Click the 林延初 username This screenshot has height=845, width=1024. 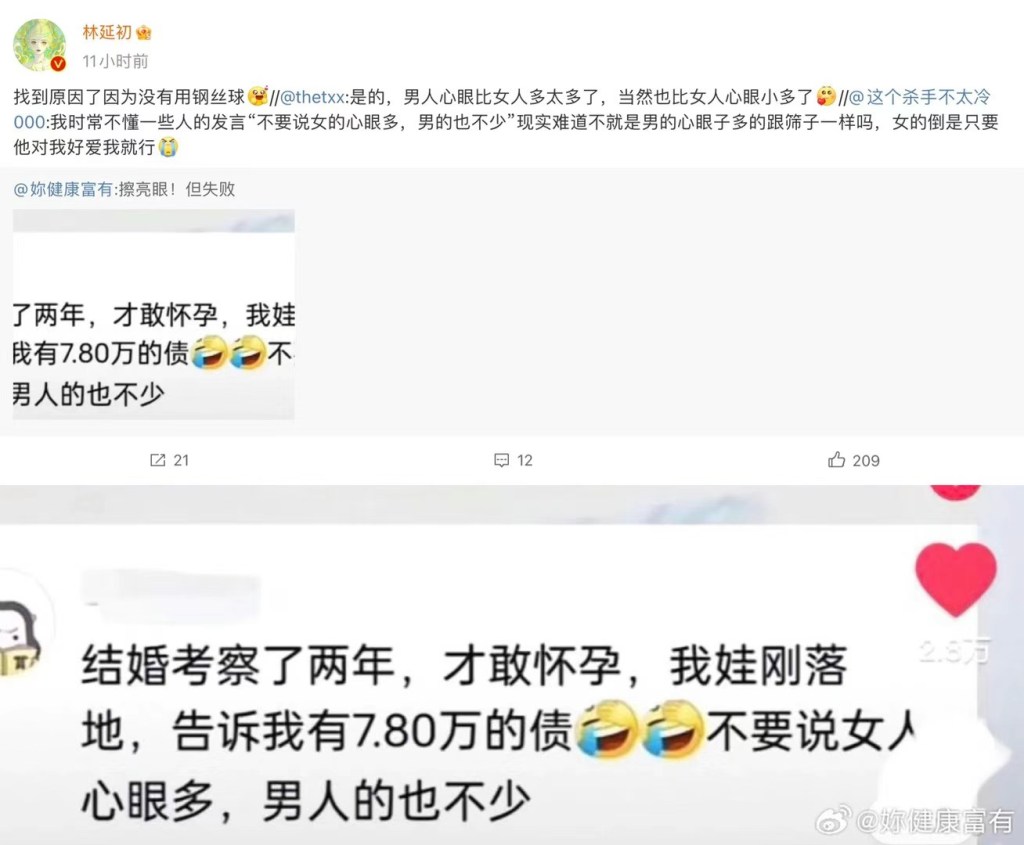107,32
